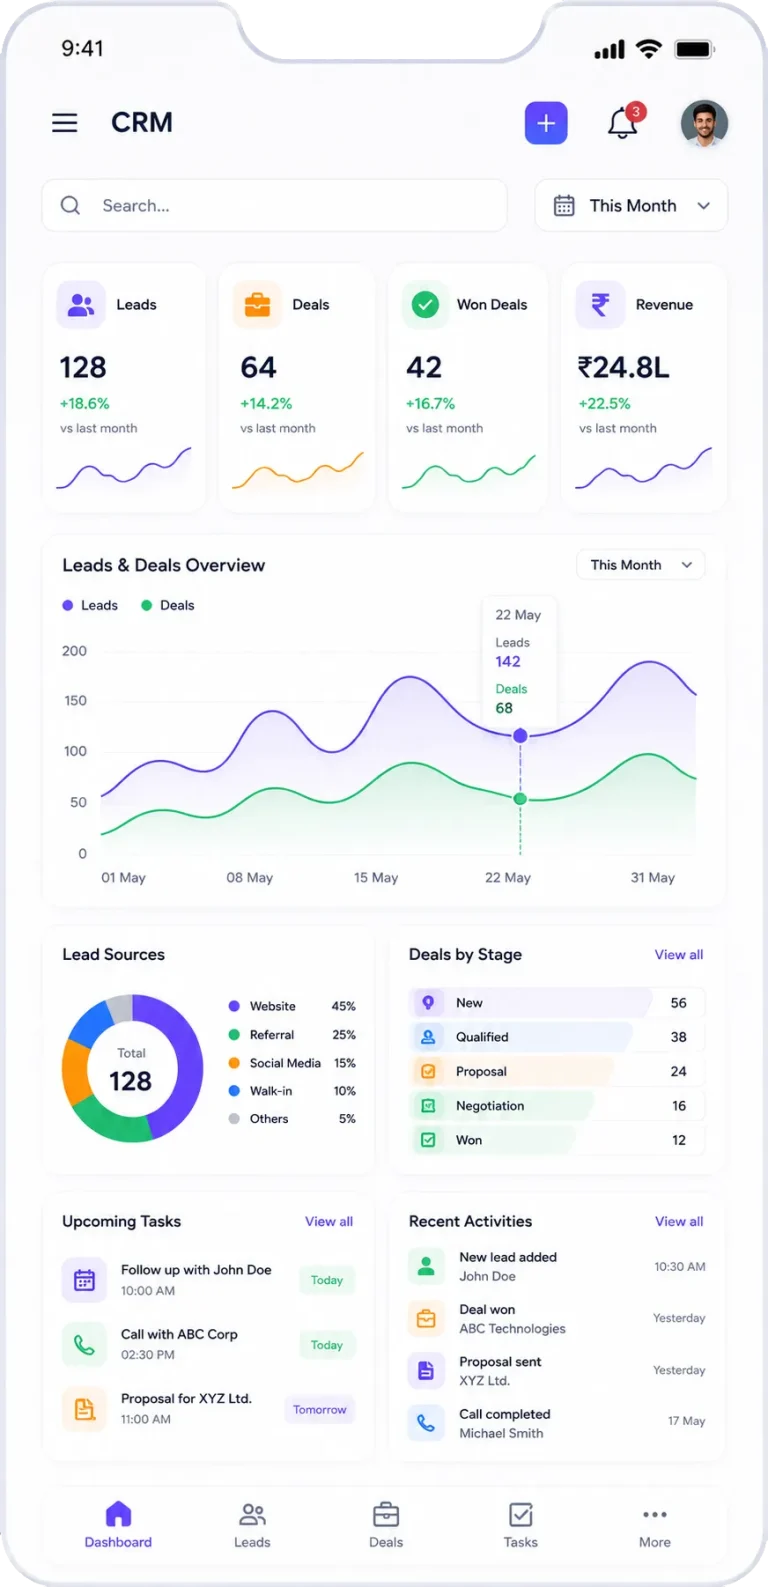768x1587 pixels.
Task: Click the Won stage check icon
Action: tap(428, 1140)
